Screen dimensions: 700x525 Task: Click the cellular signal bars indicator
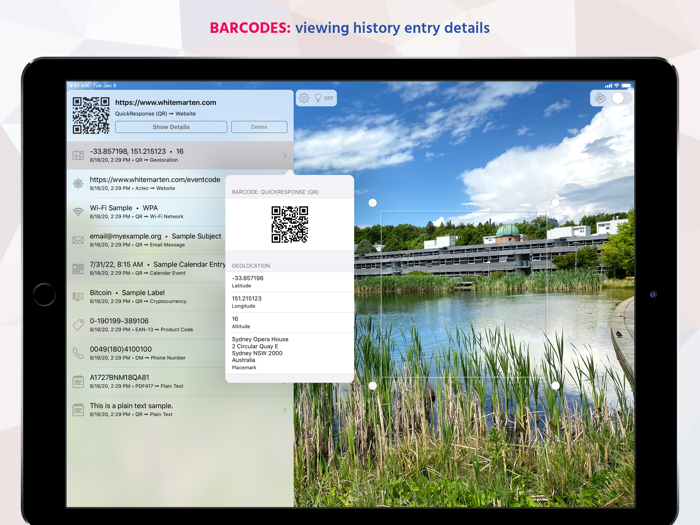(x=608, y=85)
